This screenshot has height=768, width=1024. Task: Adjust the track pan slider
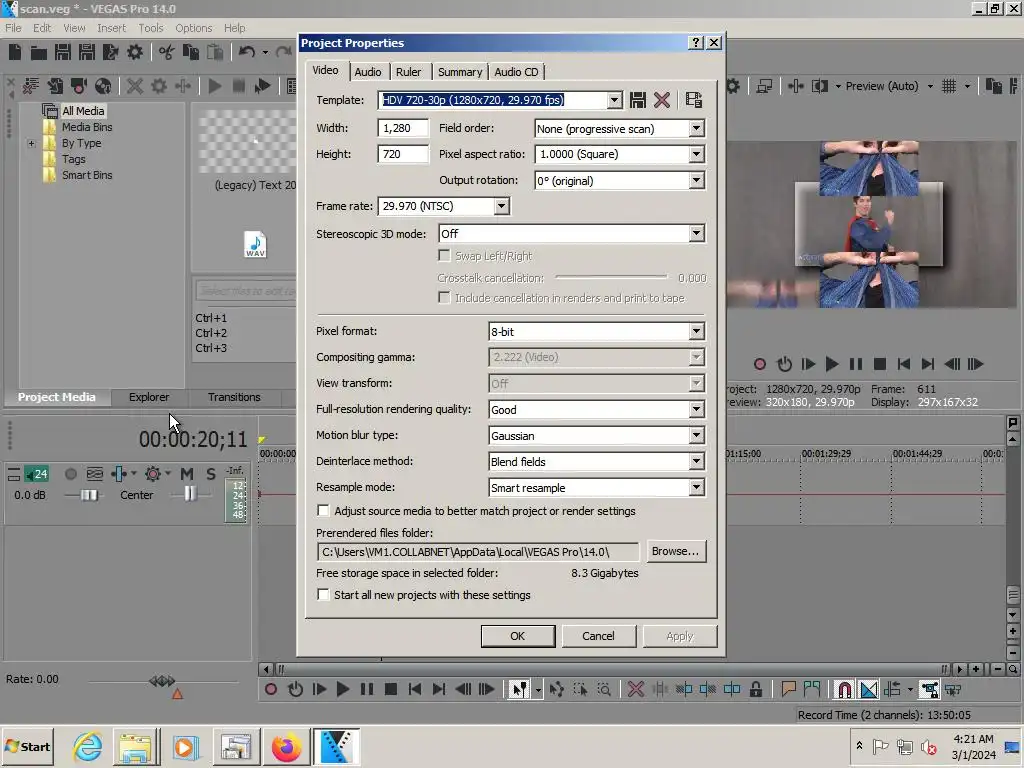[189, 493]
